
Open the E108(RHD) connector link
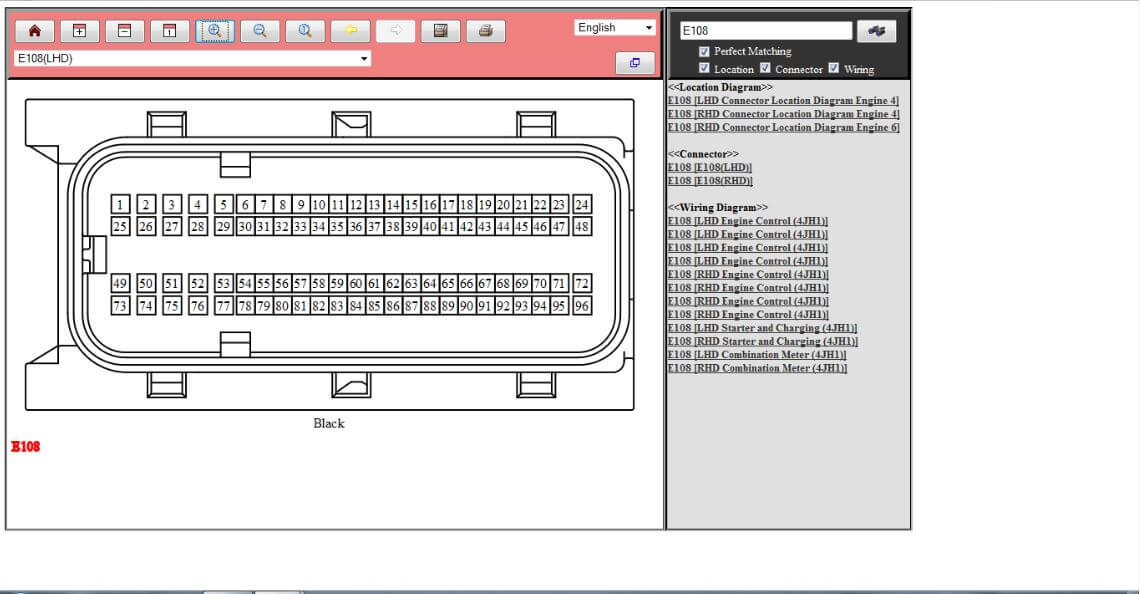click(710, 181)
